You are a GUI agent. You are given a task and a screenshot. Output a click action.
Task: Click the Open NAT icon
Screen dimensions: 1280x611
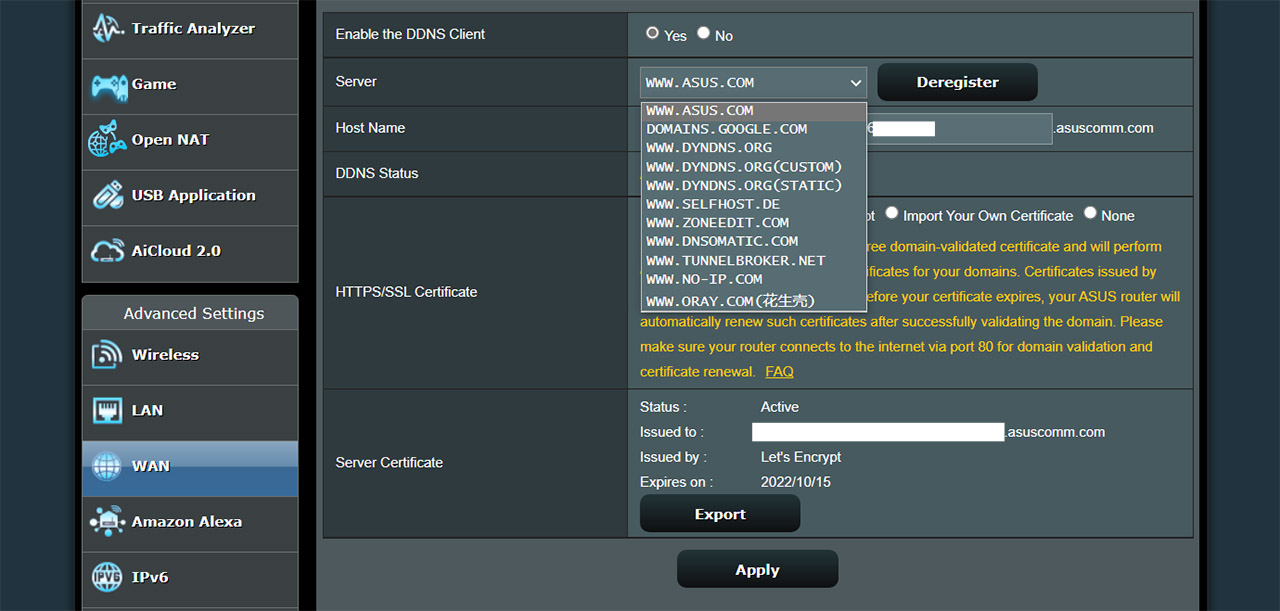point(108,140)
